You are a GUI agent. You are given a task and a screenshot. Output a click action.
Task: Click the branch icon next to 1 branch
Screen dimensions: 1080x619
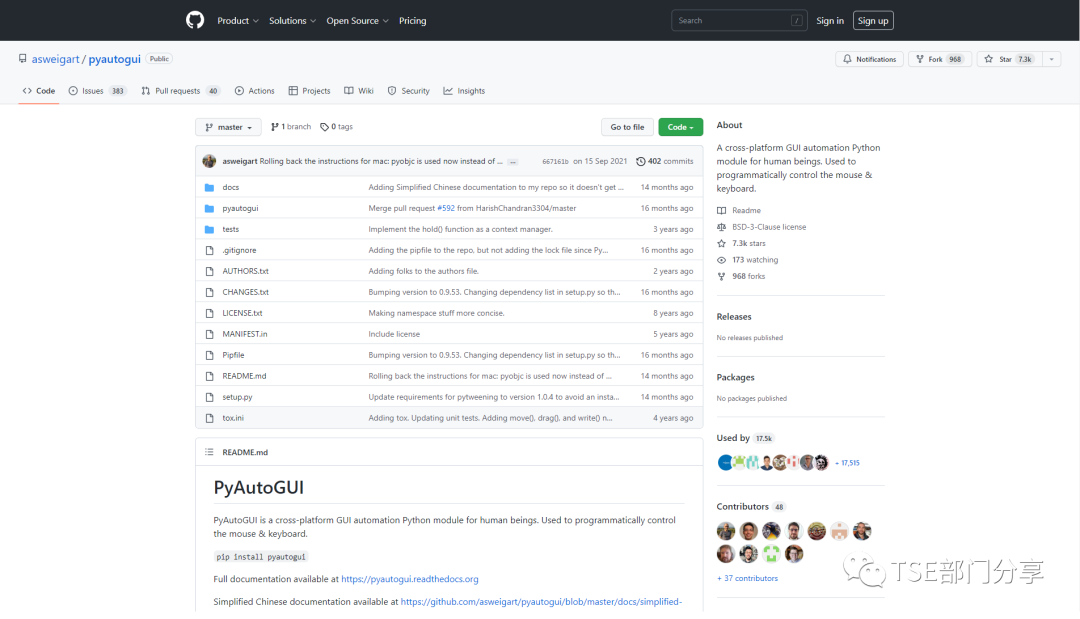point(275,127)
